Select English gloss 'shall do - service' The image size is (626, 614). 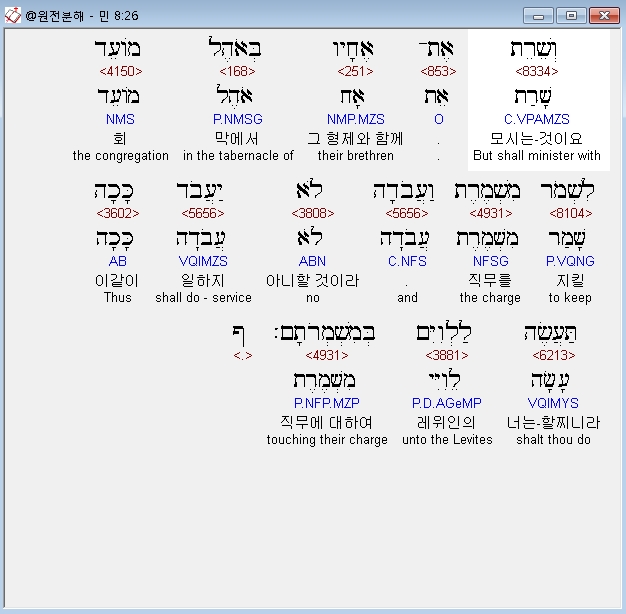pos(203,297)
